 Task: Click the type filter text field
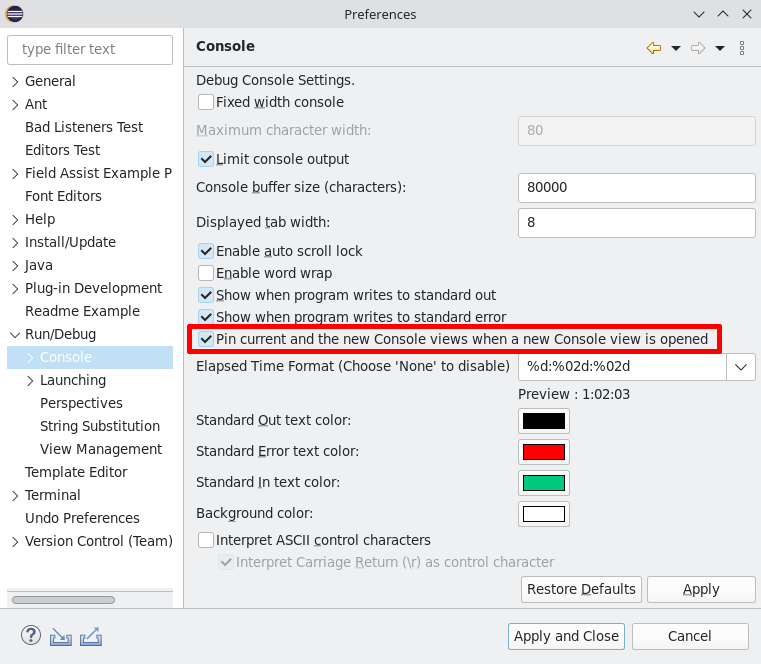coord(90,50)
